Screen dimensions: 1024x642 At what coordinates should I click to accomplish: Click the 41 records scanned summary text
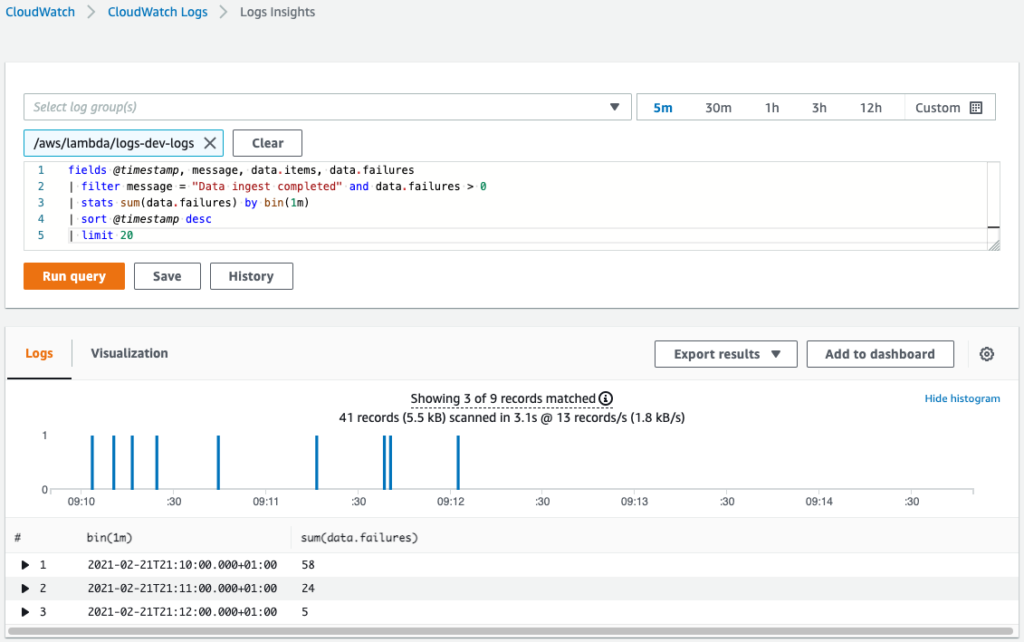[511, 417]
